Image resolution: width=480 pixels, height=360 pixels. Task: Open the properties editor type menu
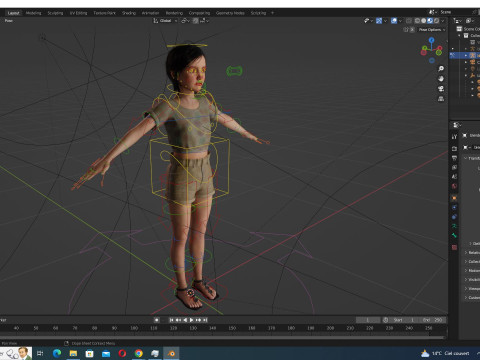pyautogui.click(x=456, y=125)
